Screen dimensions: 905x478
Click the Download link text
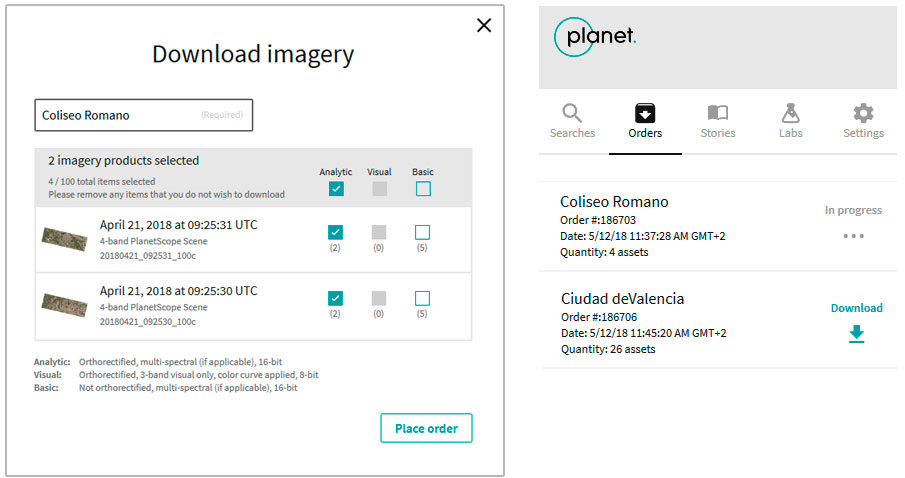[857, 308]
